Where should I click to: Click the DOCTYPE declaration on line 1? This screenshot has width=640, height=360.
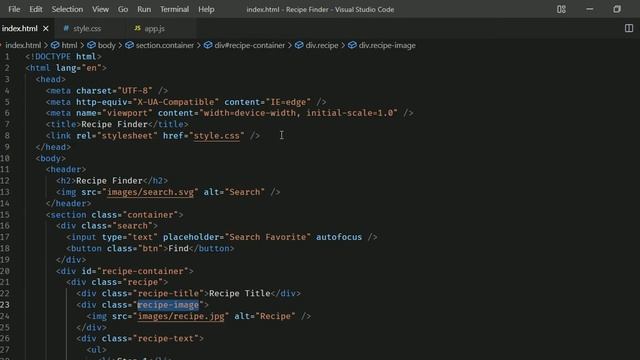coord(63,56)
